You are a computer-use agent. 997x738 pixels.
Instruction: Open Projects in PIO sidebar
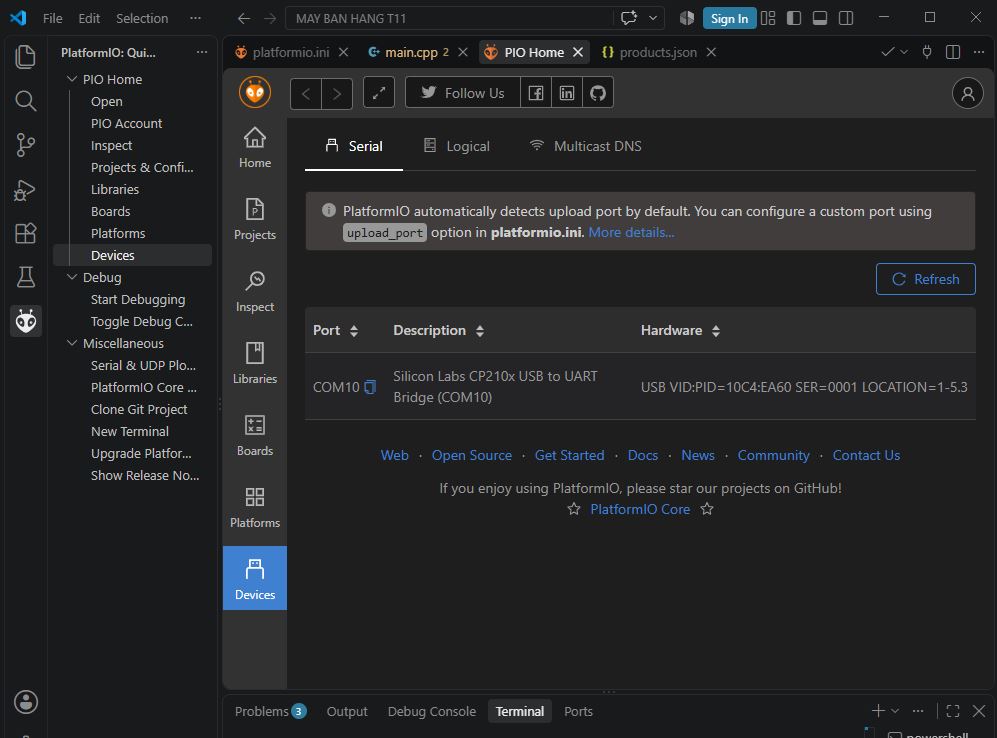255,219
